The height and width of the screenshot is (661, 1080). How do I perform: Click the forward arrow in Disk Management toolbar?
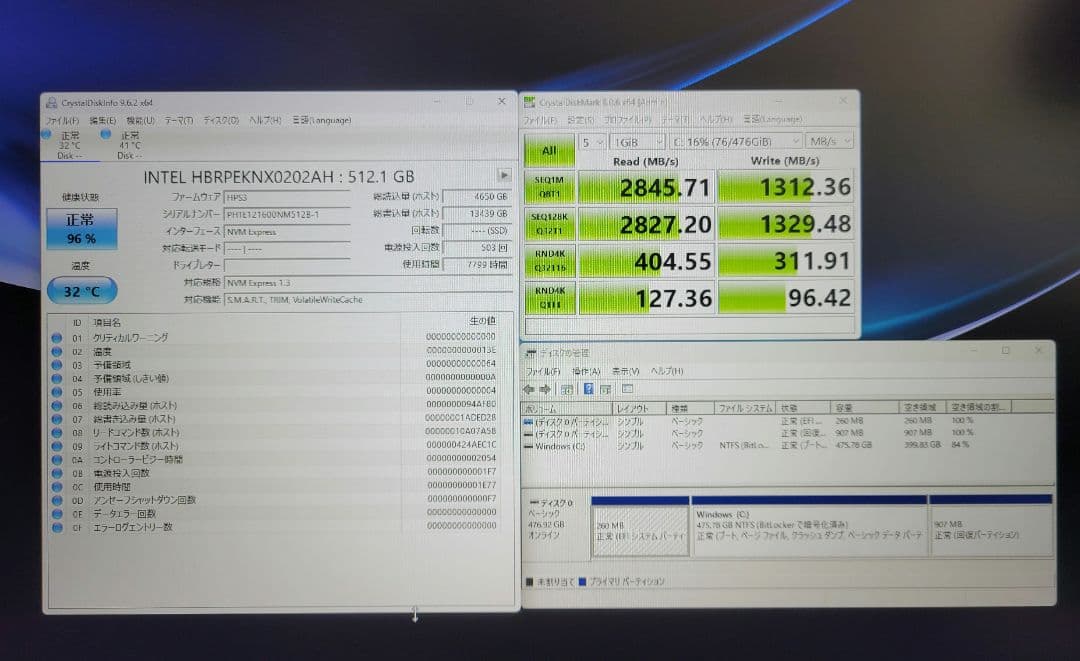(545, 388)
